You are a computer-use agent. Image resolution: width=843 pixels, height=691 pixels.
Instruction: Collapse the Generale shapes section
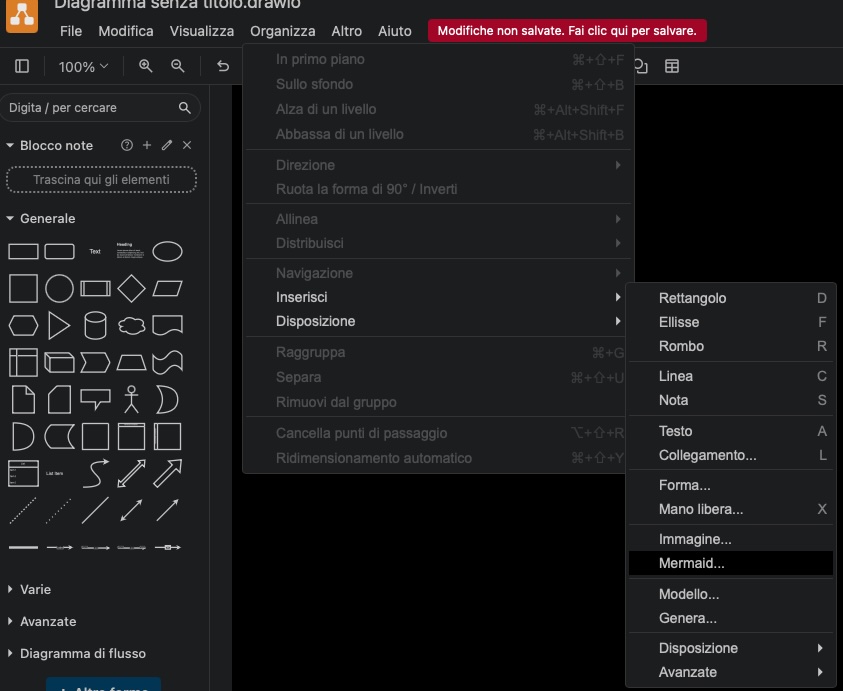tap(47, 218)
